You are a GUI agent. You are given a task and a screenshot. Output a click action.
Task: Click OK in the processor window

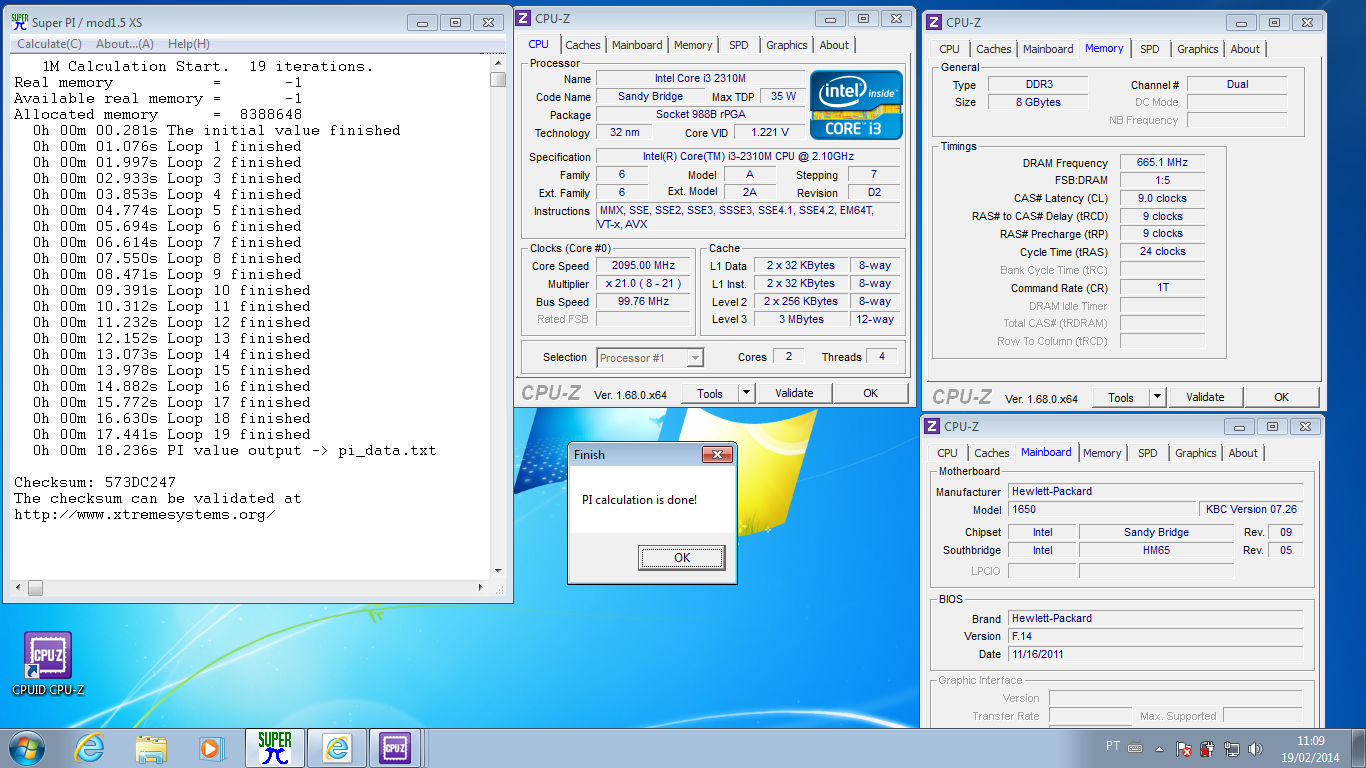click(870, 393)
